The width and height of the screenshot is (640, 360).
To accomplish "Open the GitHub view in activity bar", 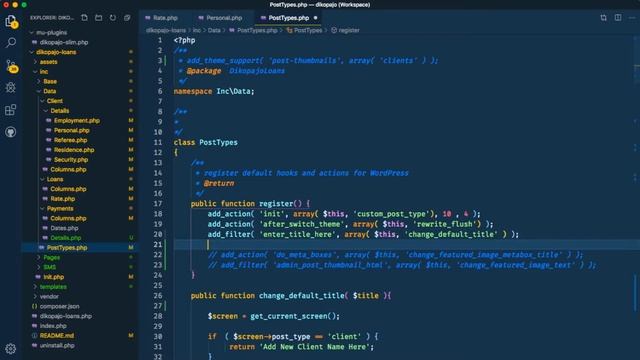I will point(11,132).
